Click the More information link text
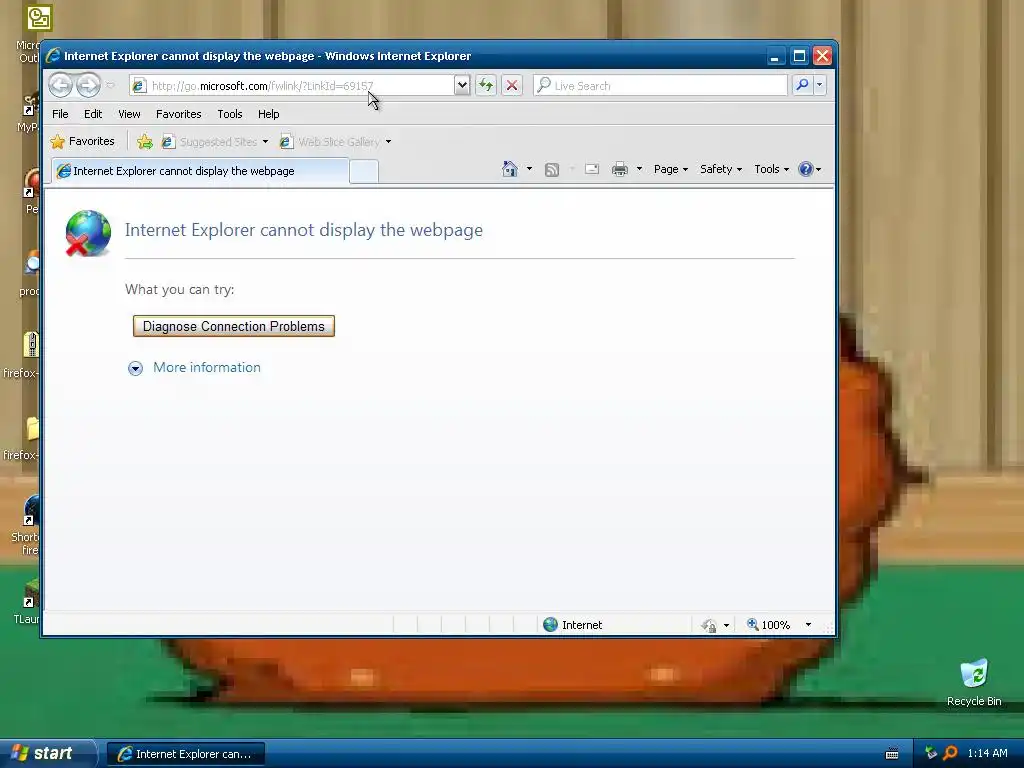 pyautogui.click(x=206, y=367)
